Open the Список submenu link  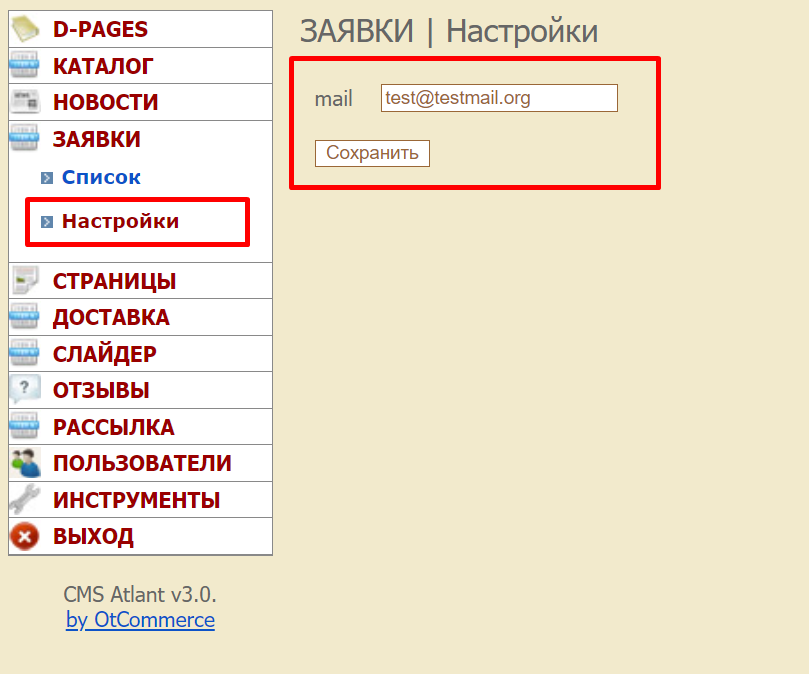101,178
